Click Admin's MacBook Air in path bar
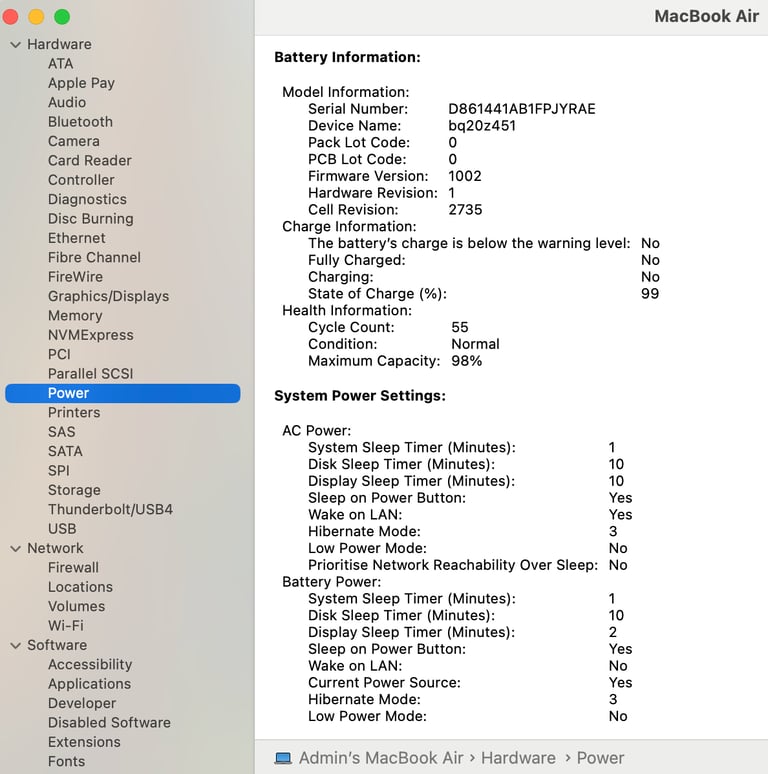The height and width of the screenshot is (774, 768). coord(381,758)
